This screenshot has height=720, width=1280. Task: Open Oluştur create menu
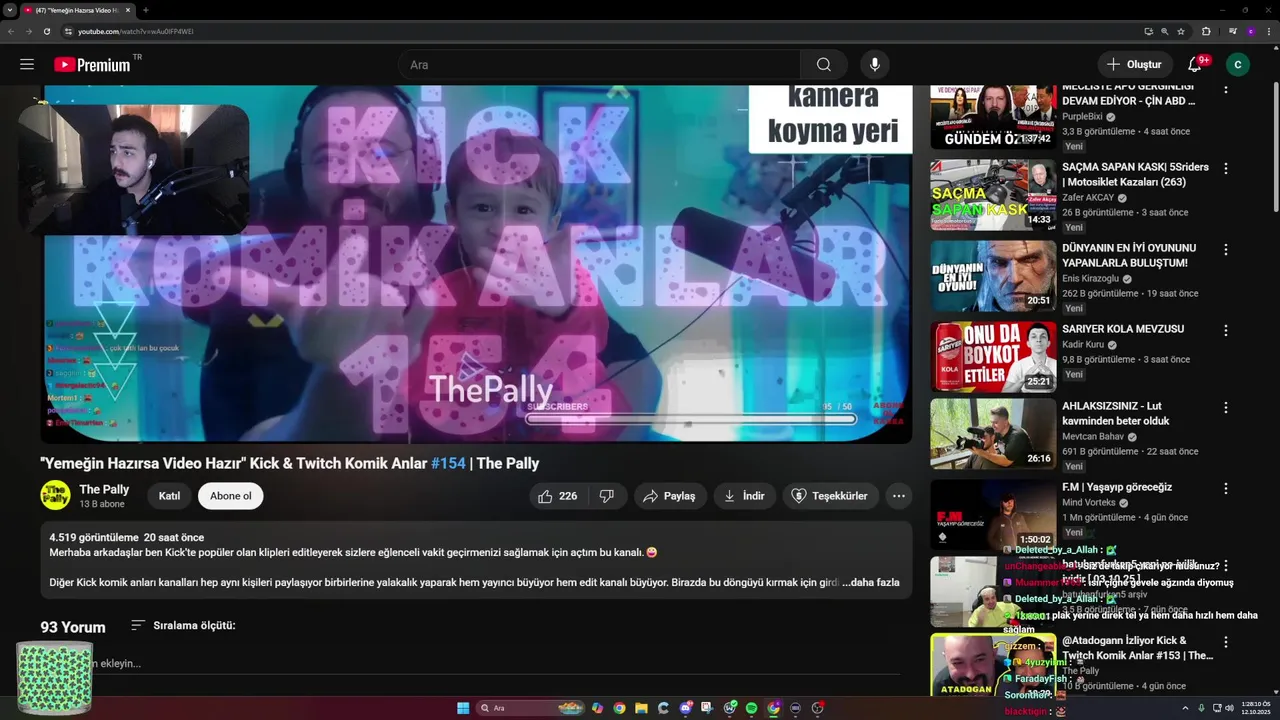click(x=1134, y=64)
